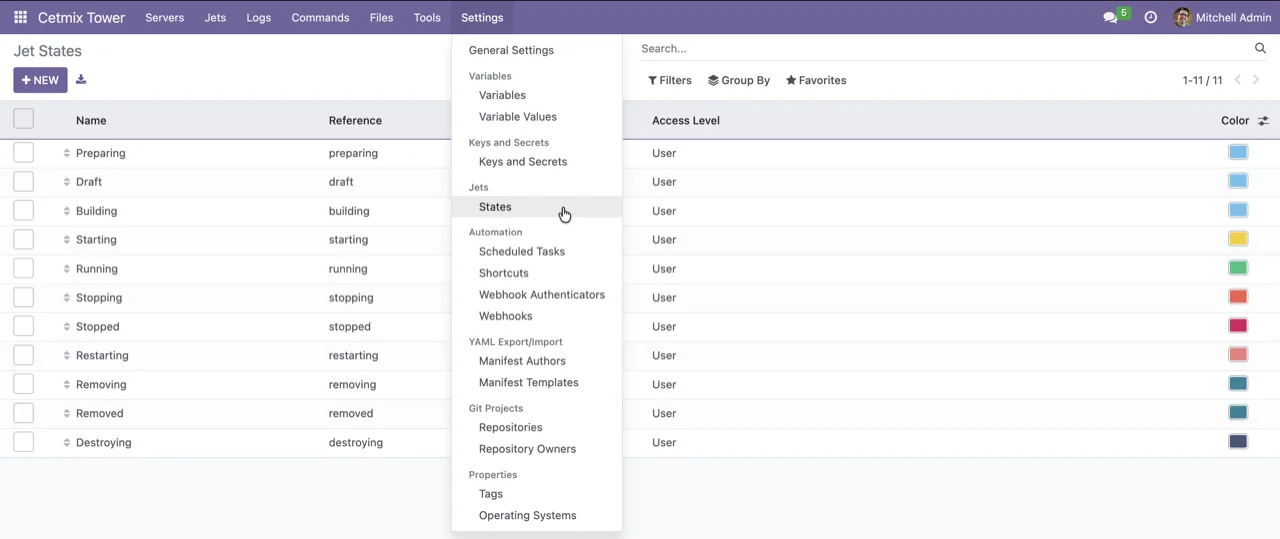Click the search magnifier icon
This screenshot has height=539, width=1280.
1260,48
